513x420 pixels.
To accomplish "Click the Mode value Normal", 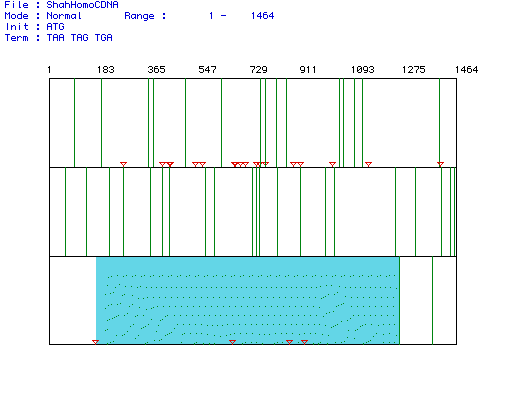I will [x=64, y=16].
